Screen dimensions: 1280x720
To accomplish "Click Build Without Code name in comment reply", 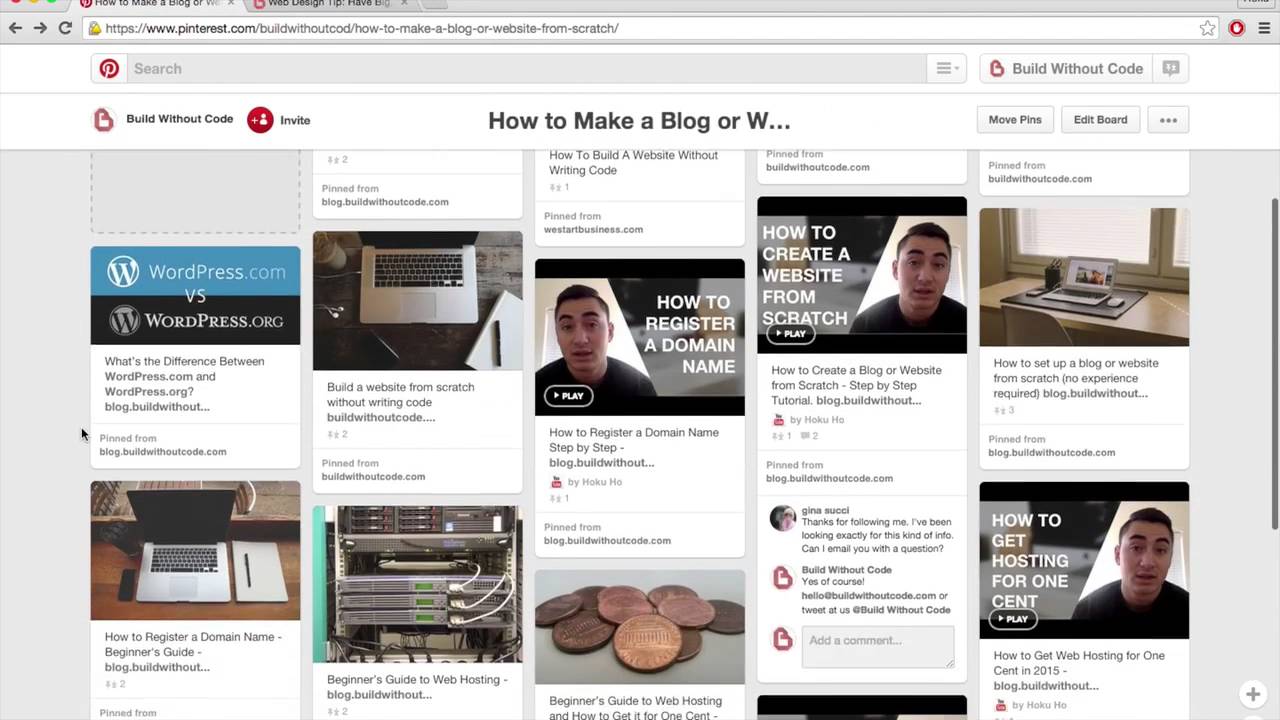I will (846, 570).
